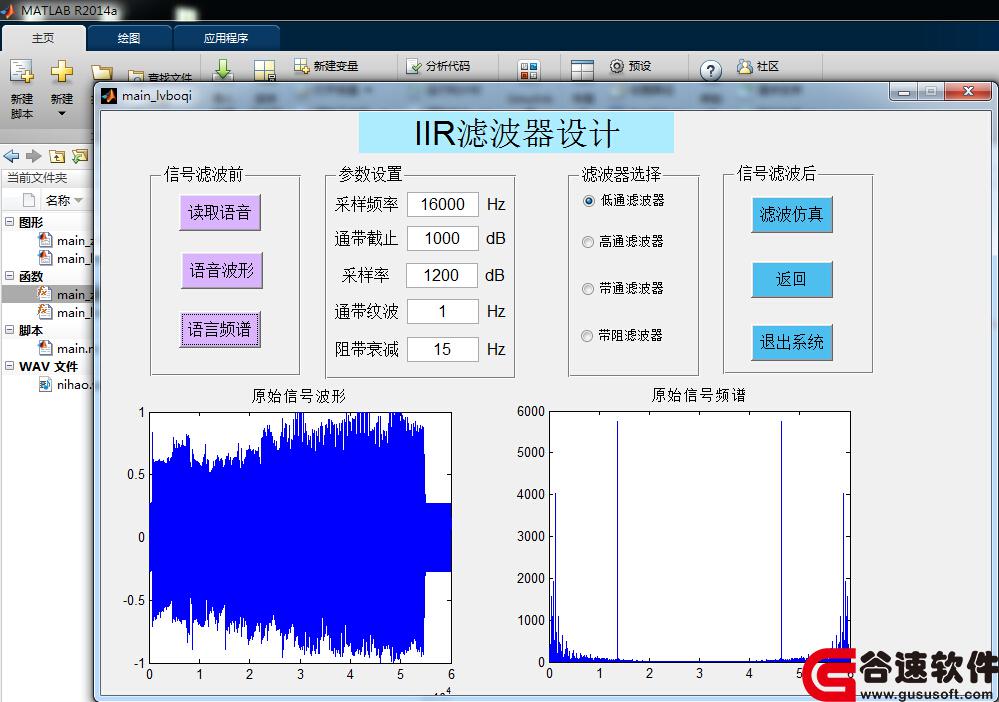999x702 pixels.
Task: Click the 函数 group label
Action: pyautogui.click(x=31, y=276)
